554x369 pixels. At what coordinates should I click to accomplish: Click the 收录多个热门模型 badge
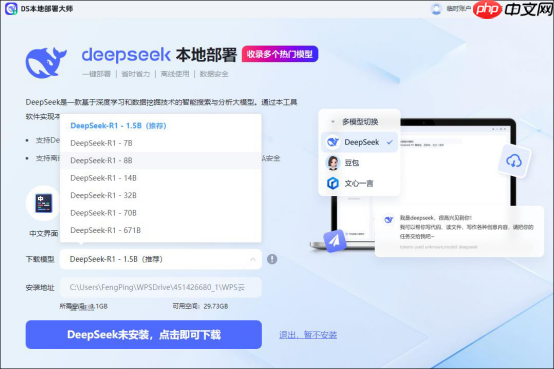pyautogui.click(x=280, y=54)
